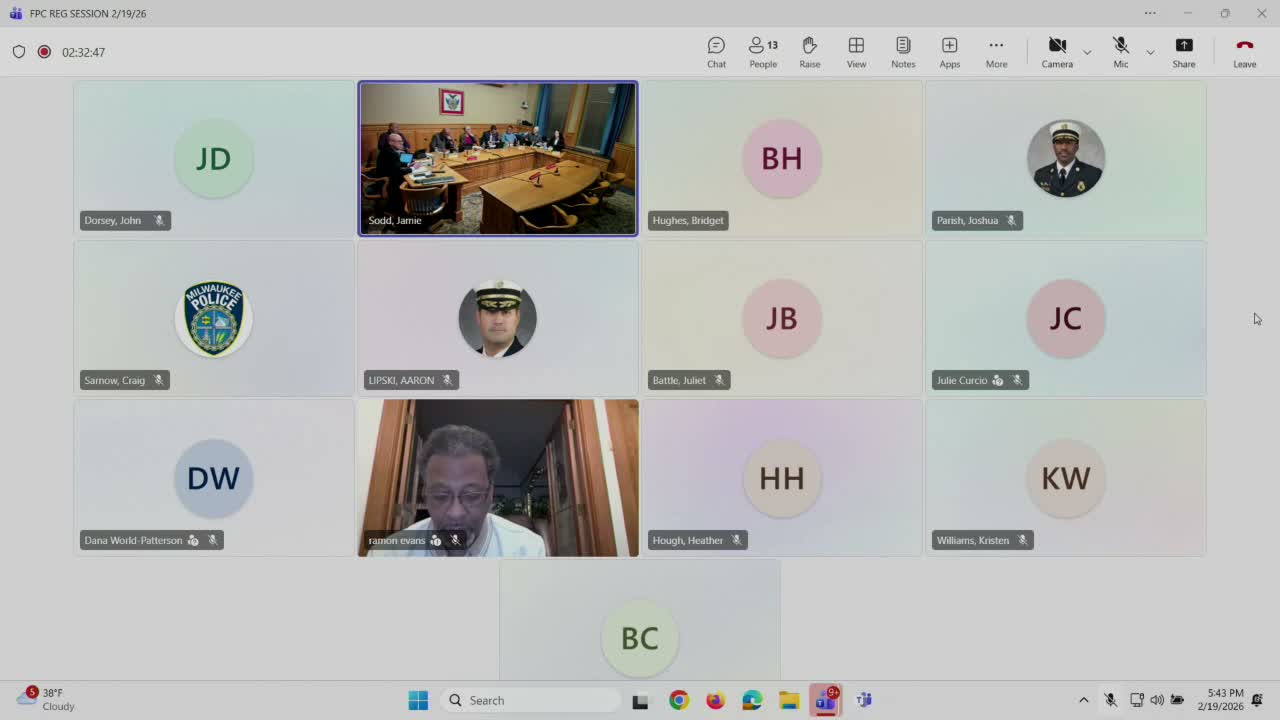Open the Windows Start menu

click(x=418, y=700)
